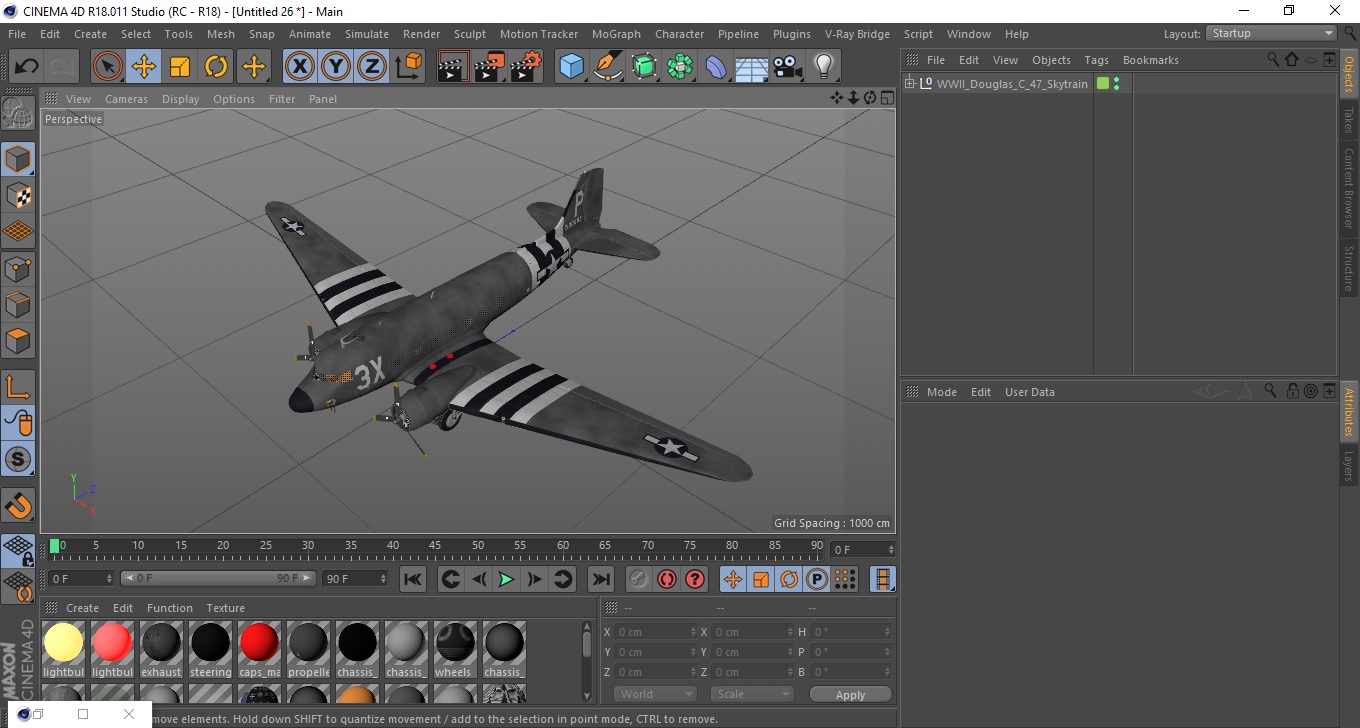Add a Floor environment object
The width and height of the screenshot is (1360, 728).
point(752,67)
